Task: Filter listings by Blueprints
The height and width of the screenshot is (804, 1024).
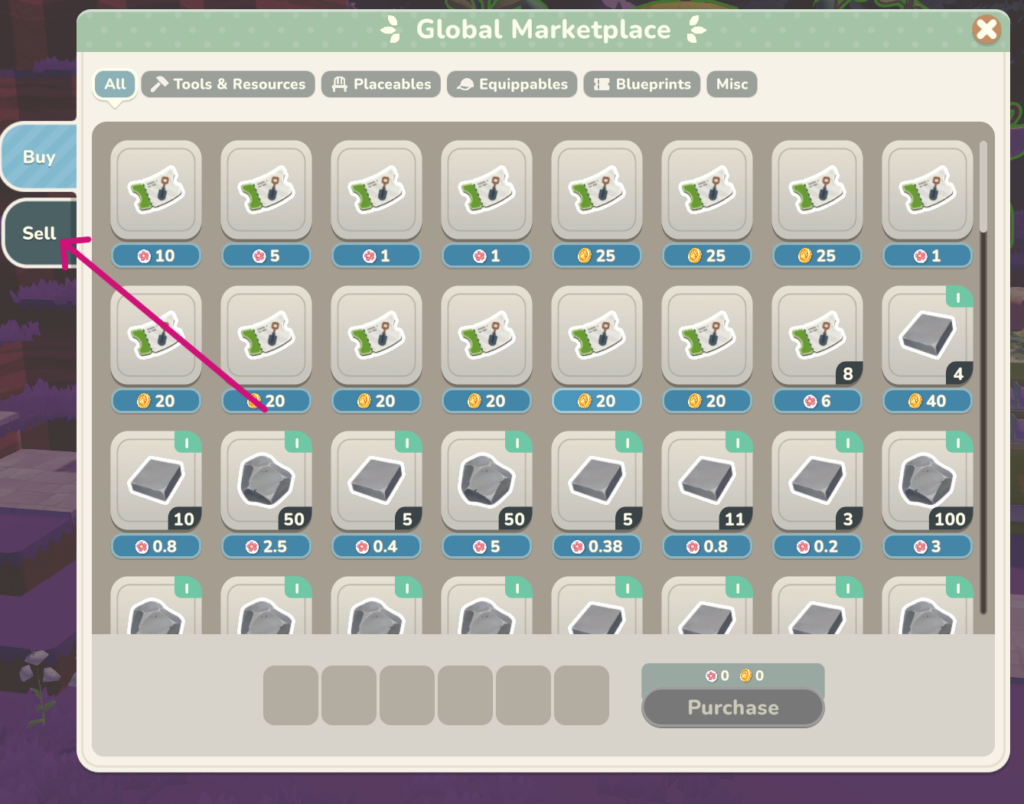Action: (x=641, y=84)
